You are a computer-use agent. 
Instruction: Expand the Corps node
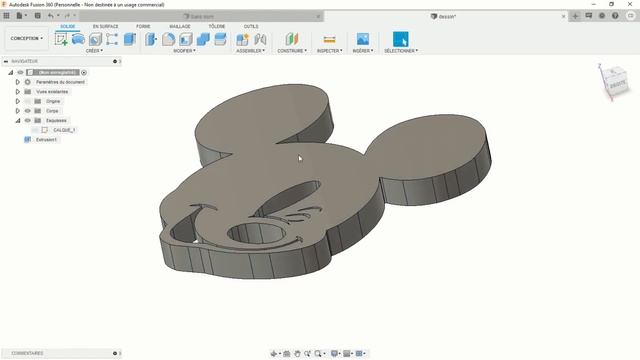click(x=18, y=111)
